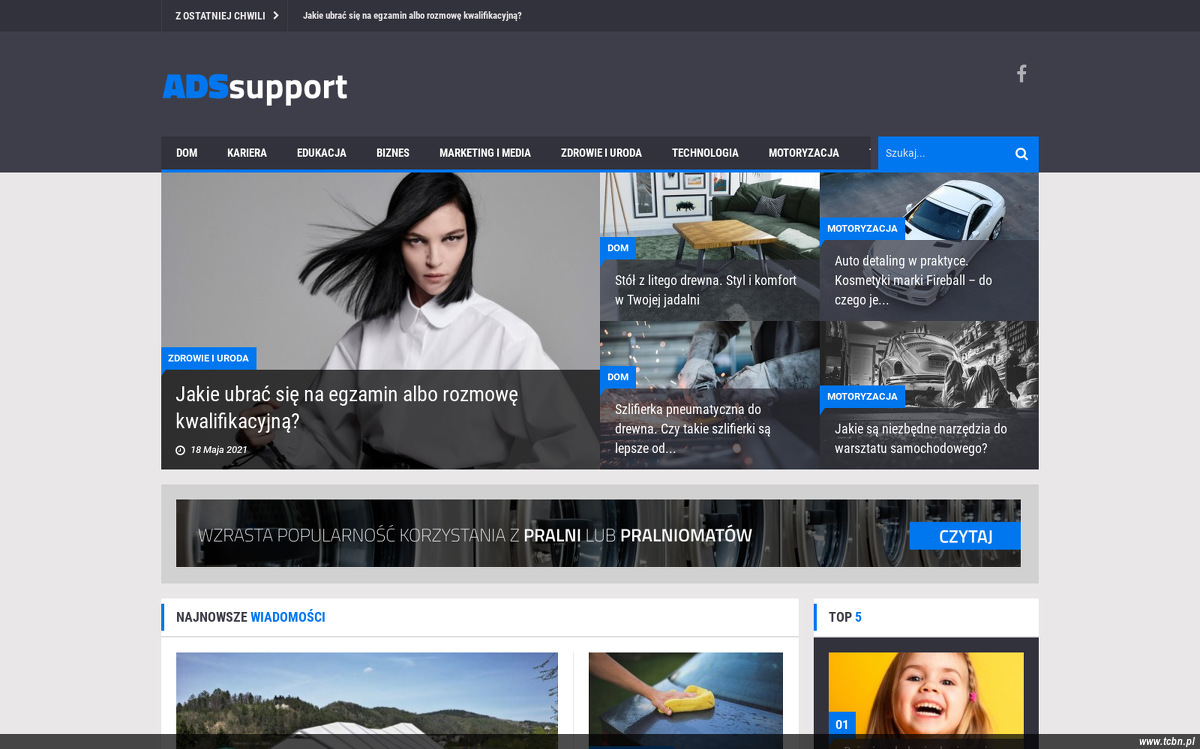Click the 18 Maja 2021 date

point(219,450)
